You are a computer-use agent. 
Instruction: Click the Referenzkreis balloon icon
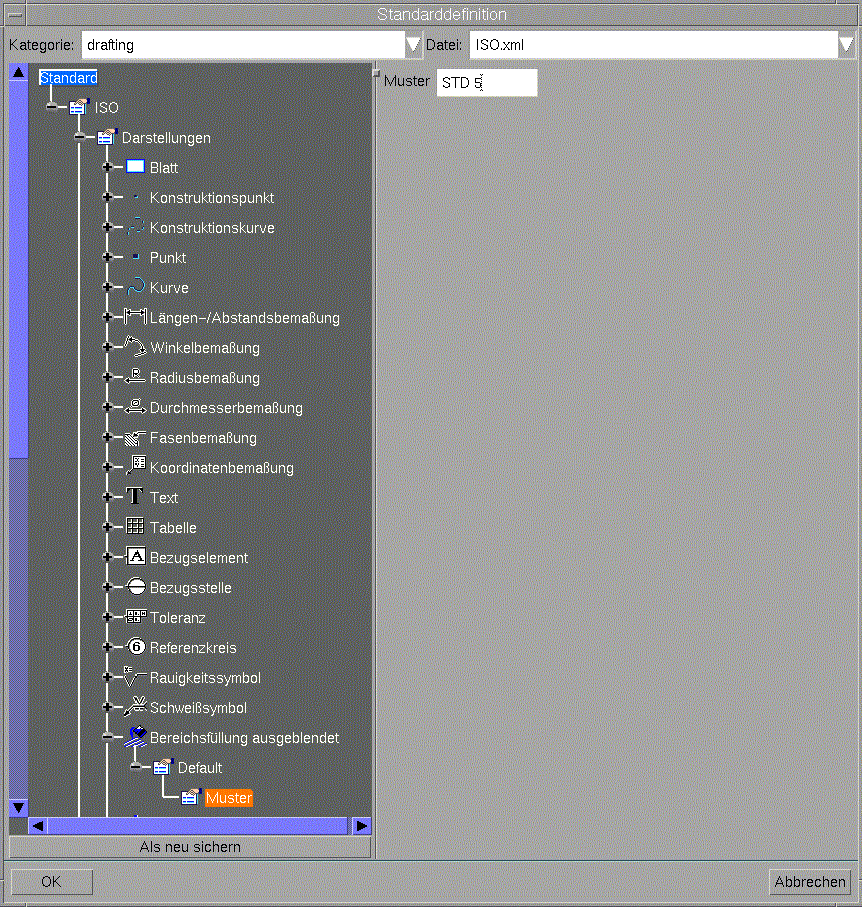point(135,646)
